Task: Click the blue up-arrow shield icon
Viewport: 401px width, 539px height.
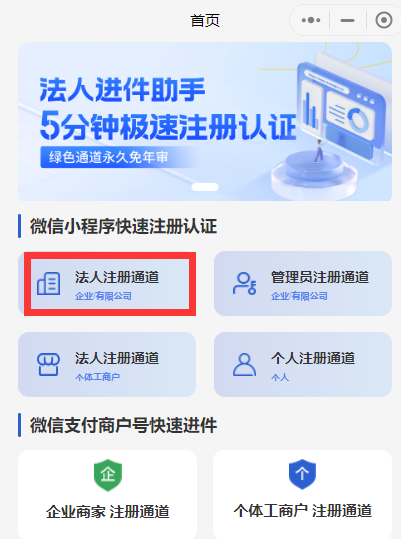Action: coord(302,474)
